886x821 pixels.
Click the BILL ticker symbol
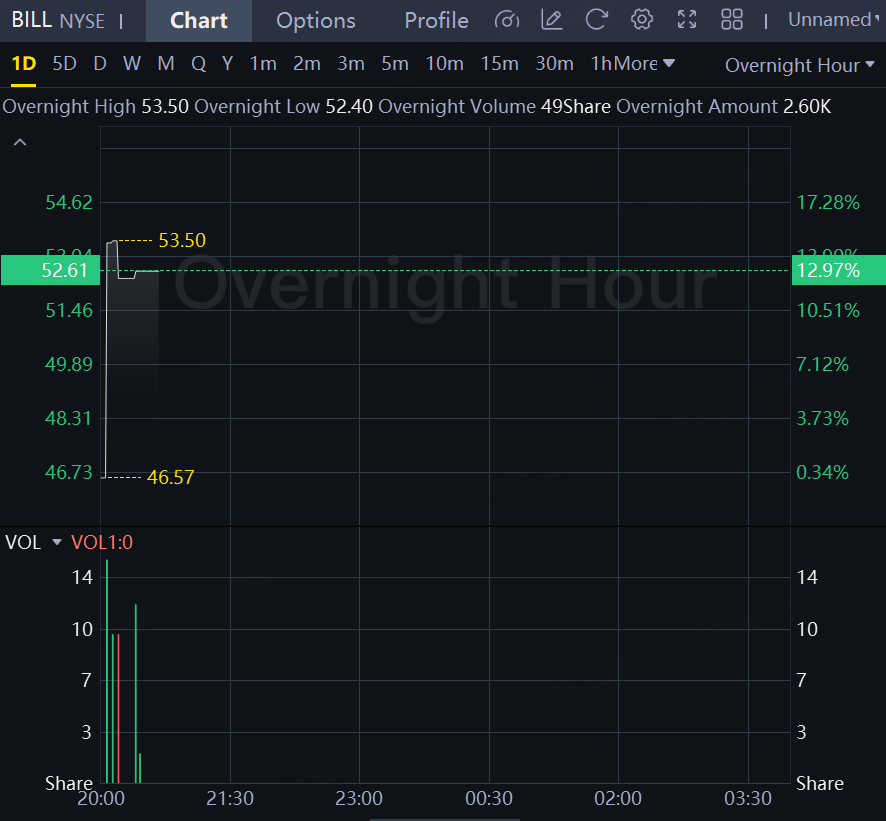[x=31, y=20]
